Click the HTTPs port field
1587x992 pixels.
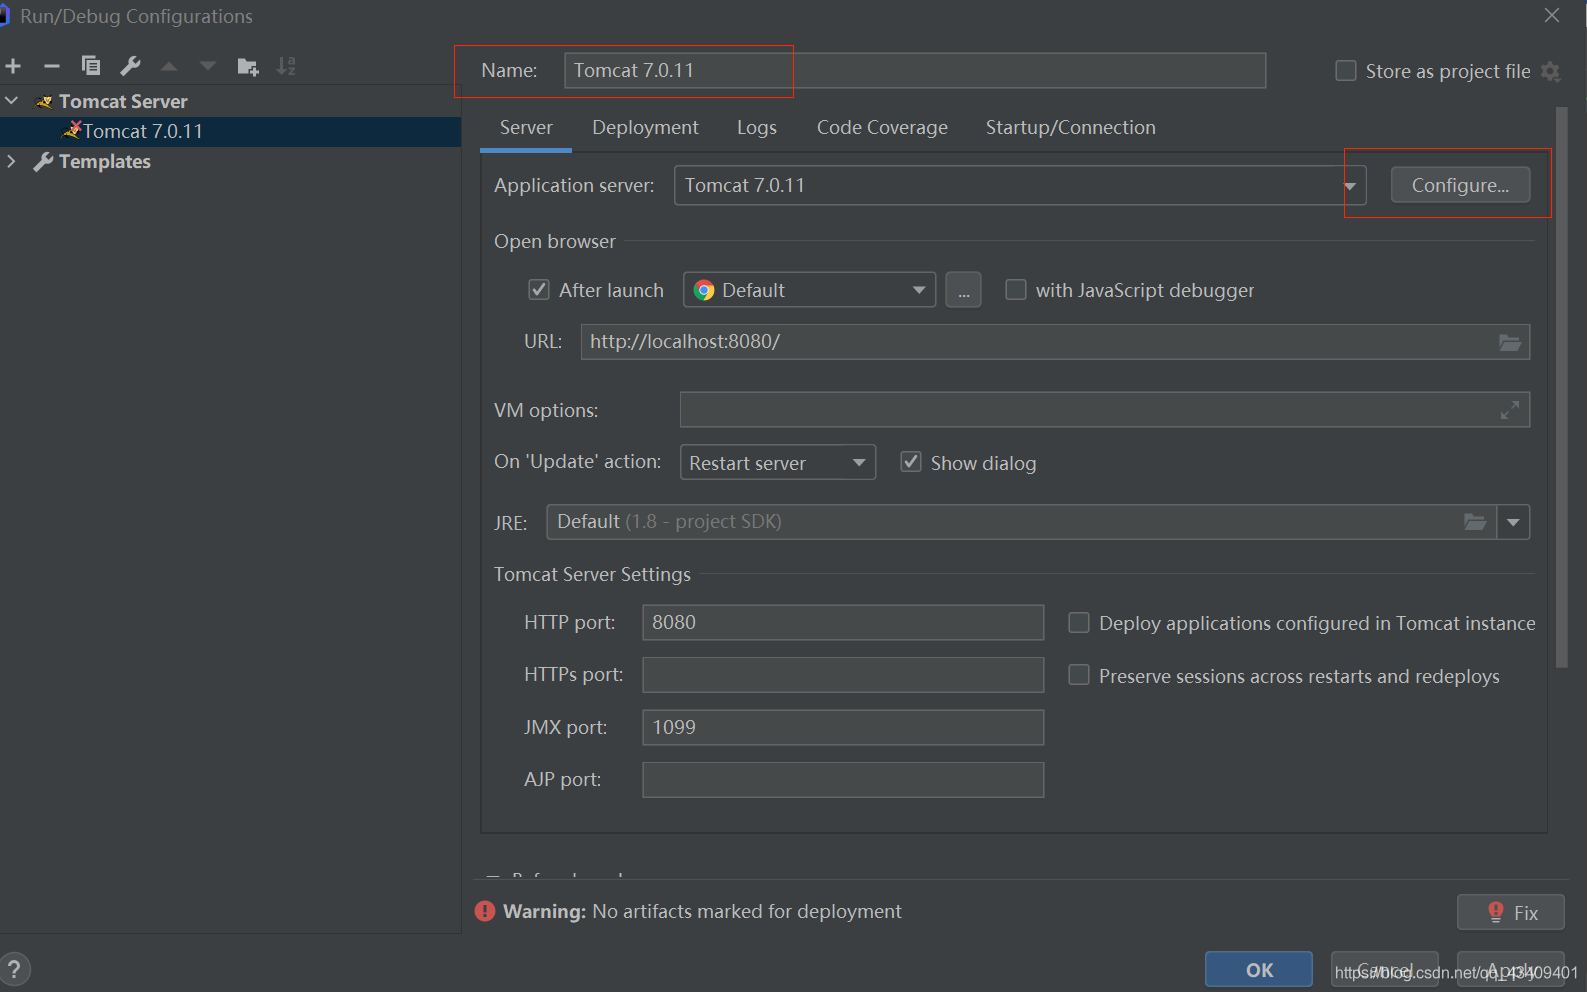(x=843, y=675)
